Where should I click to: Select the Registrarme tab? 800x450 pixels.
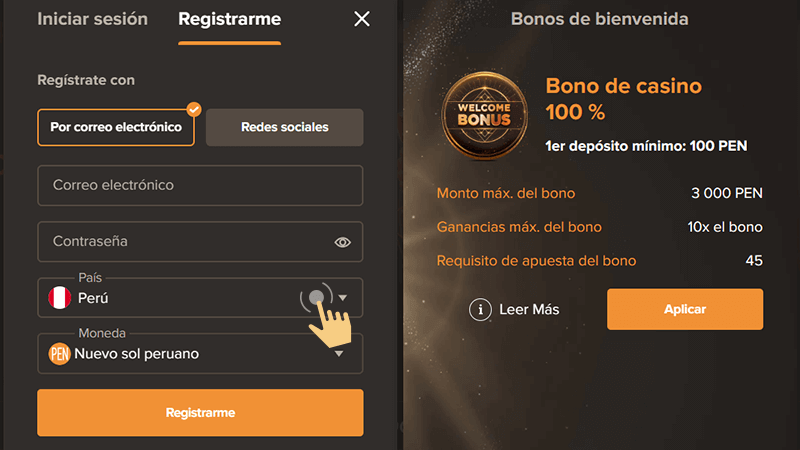coord(229,19)
